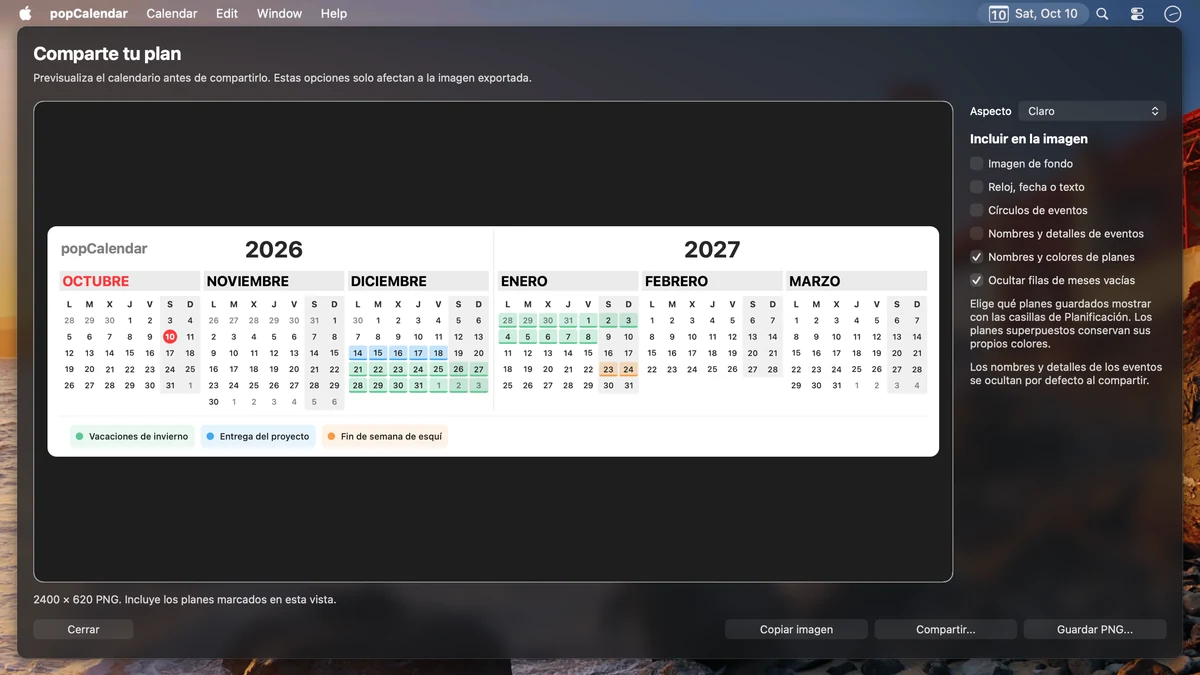This screenshot has width=1200, height=675.
Task: Enable the Imagen de fondo checkbox
Action: (x=977, y=163)
